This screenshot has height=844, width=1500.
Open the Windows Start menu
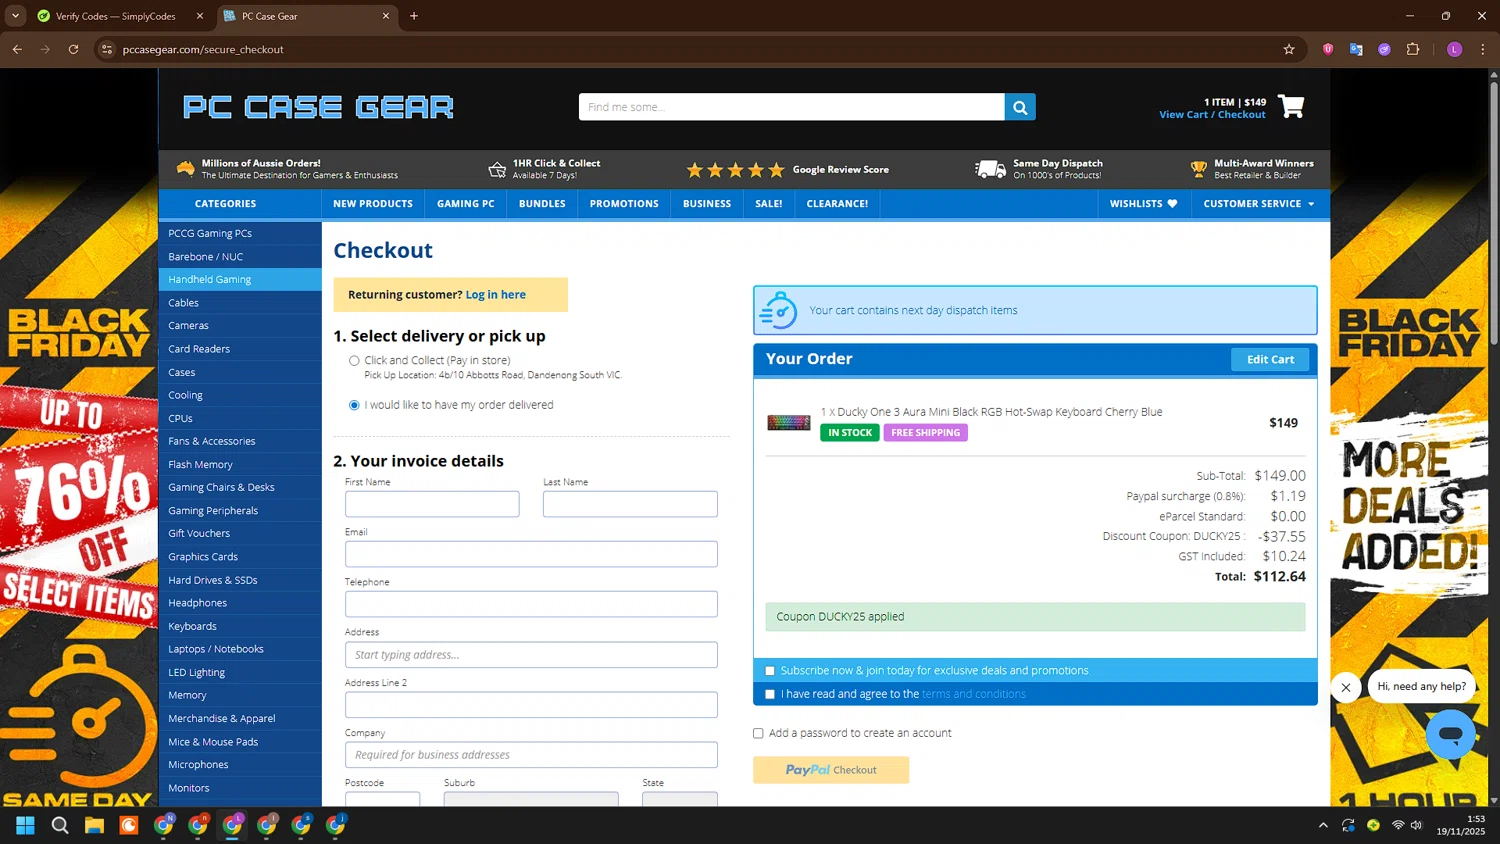[x=26, y=825]
